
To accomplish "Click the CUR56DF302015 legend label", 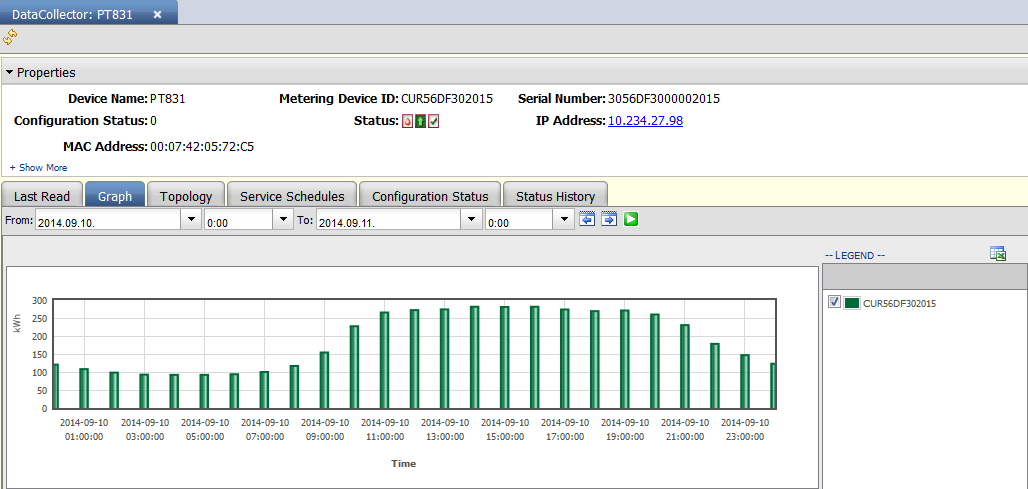I will (900, 303).
